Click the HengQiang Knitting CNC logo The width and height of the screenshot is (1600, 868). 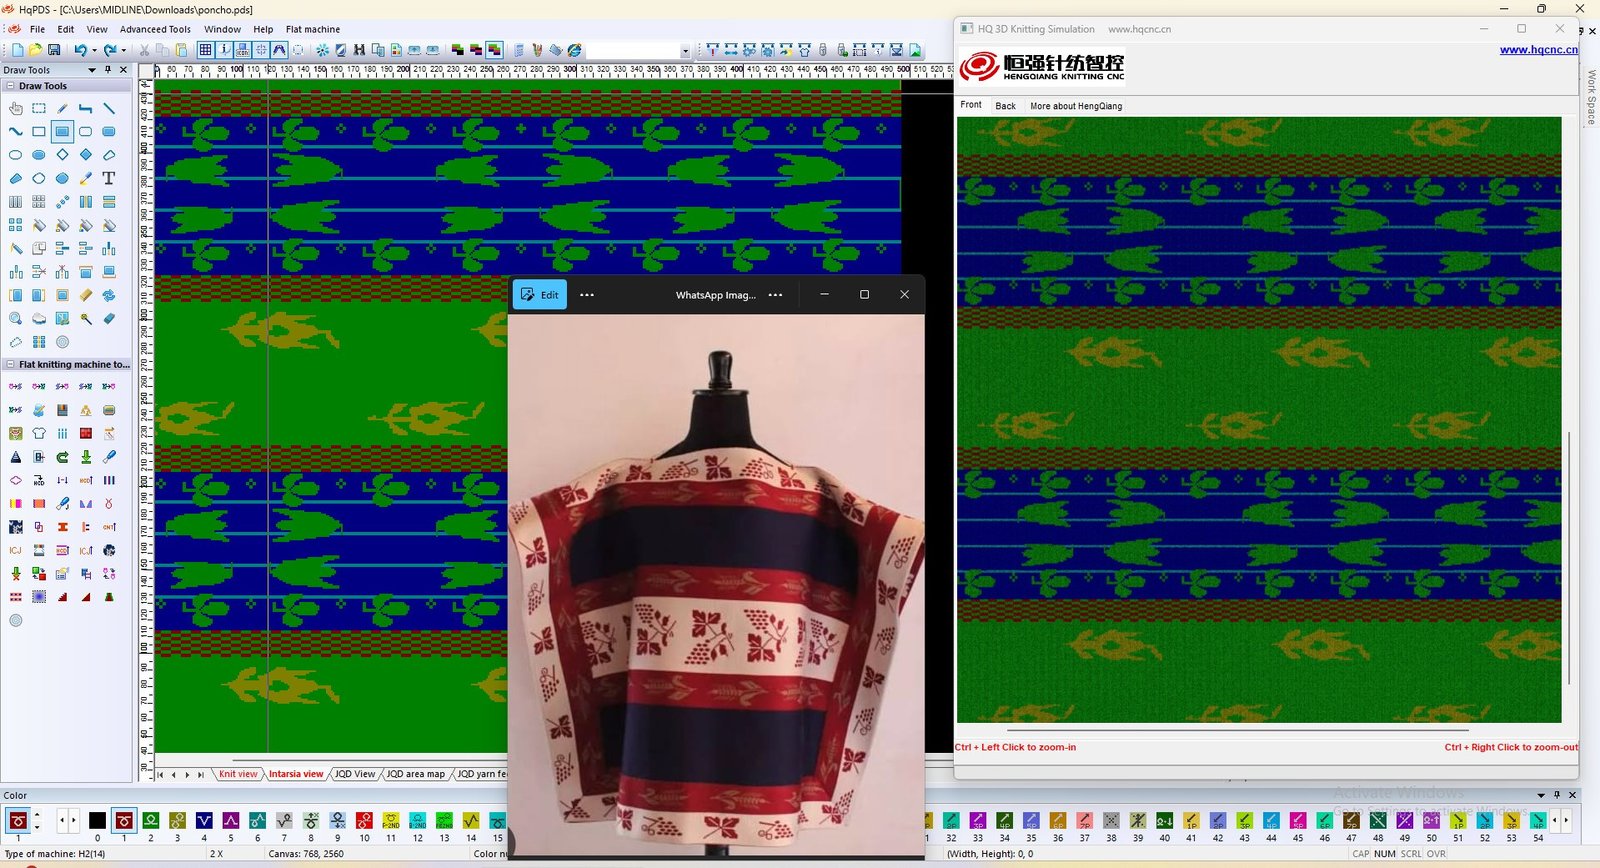click(1042, 67)
